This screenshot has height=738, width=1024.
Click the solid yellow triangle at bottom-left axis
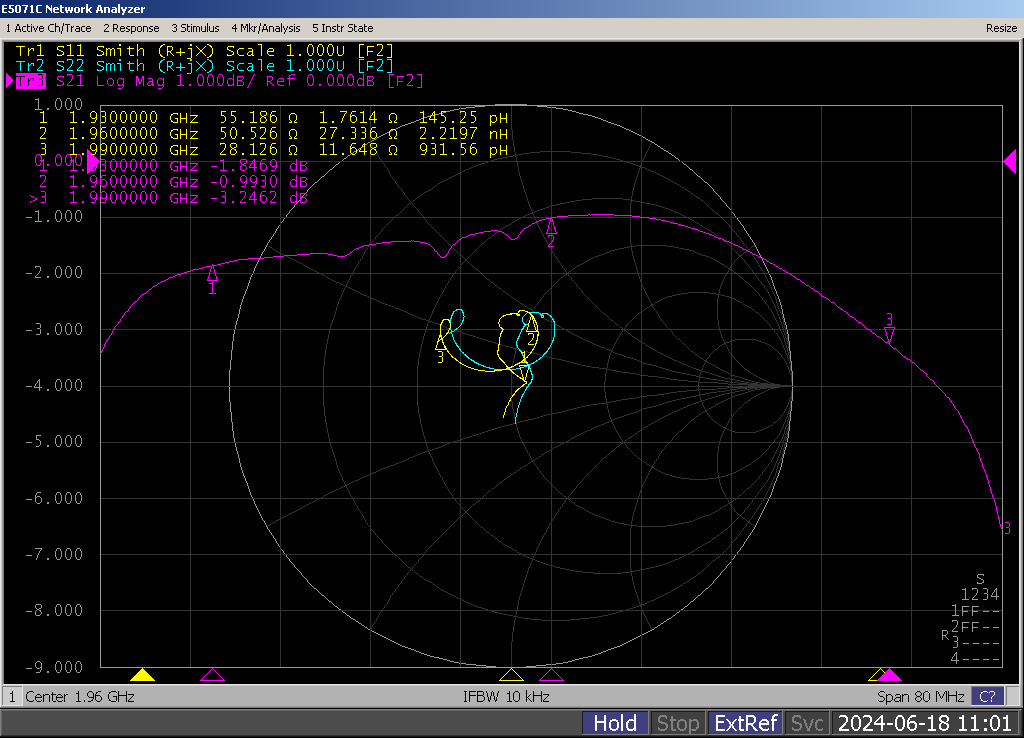142,675
